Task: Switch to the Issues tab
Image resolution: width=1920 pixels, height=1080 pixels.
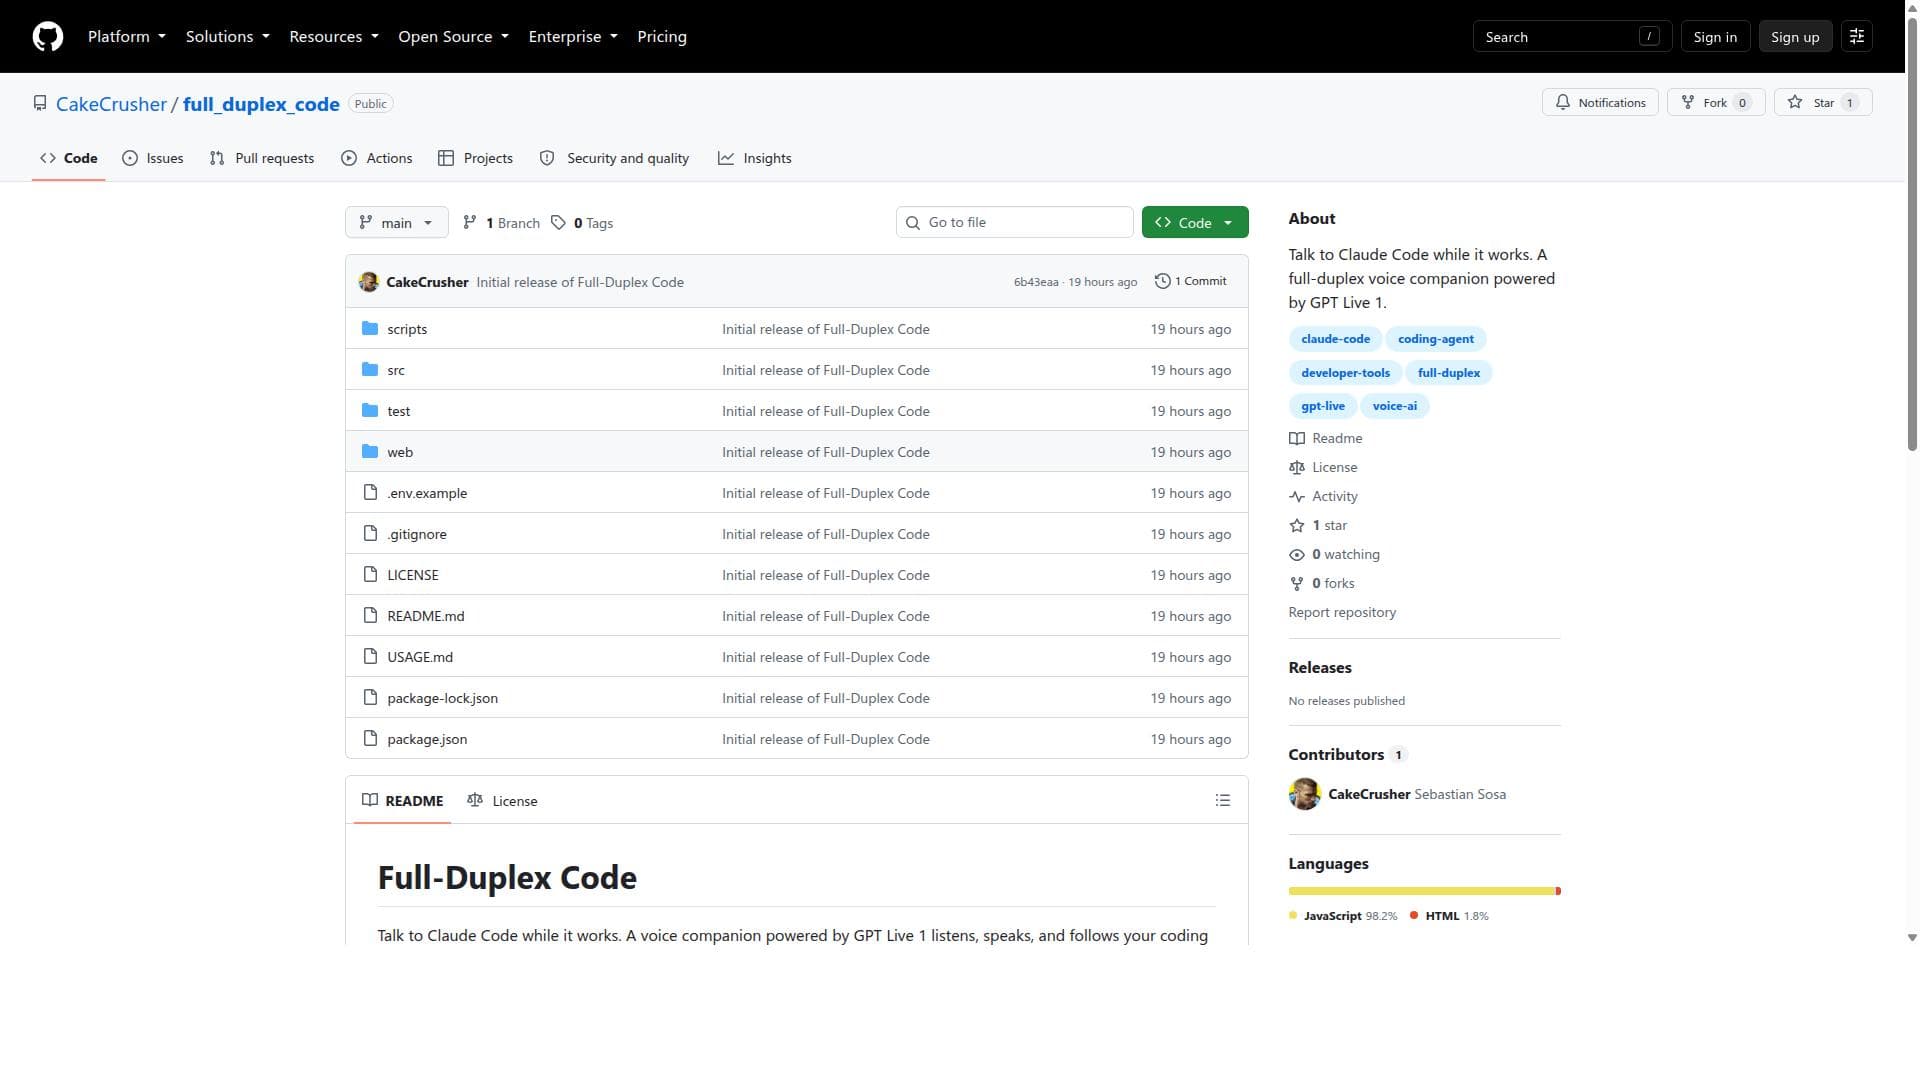Action: tap(153, 158)
